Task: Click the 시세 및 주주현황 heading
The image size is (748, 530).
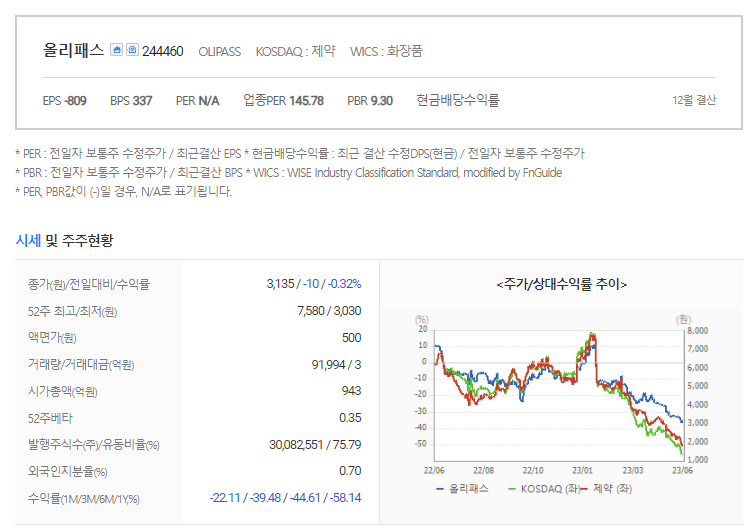Action: pyautogui.click(x=64, y=240)
